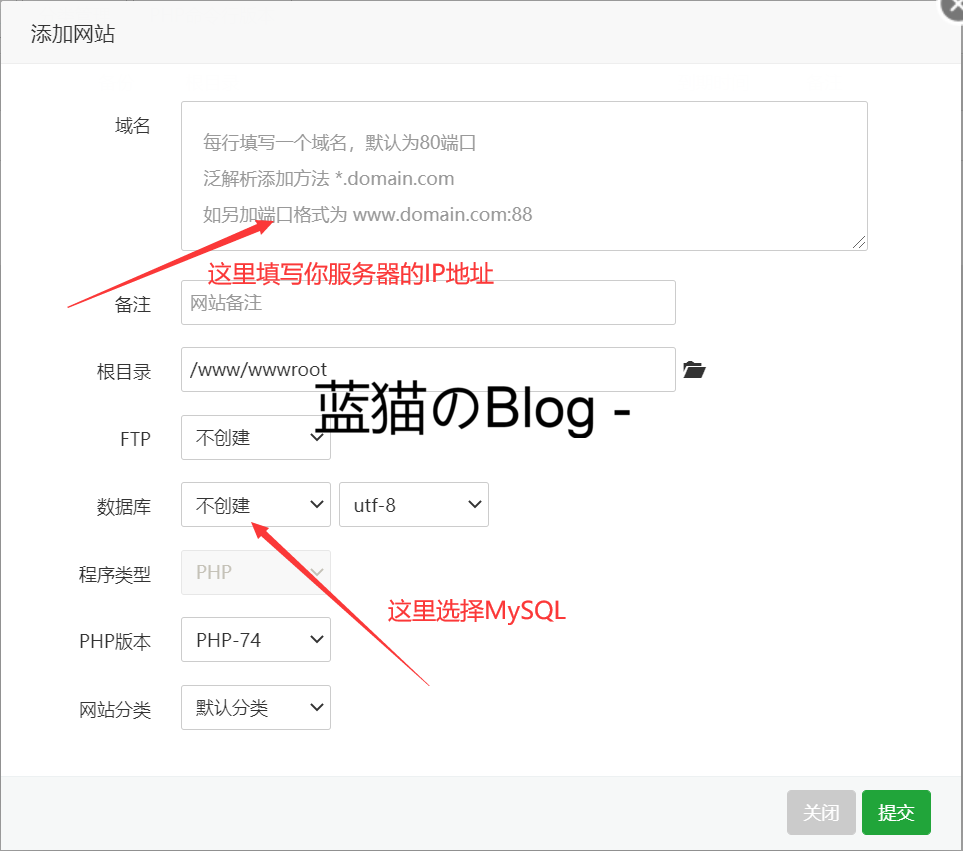Select the 根目录 label text
This screenshot has height=851, width=963.
coord(124,372)
